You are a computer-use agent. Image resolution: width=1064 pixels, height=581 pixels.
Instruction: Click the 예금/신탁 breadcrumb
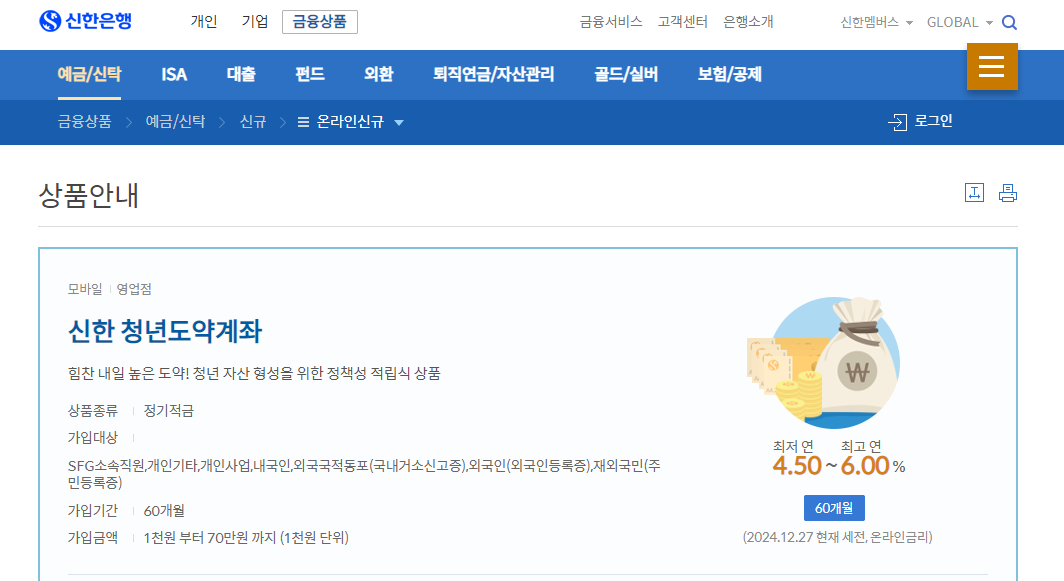pos(175,121)
